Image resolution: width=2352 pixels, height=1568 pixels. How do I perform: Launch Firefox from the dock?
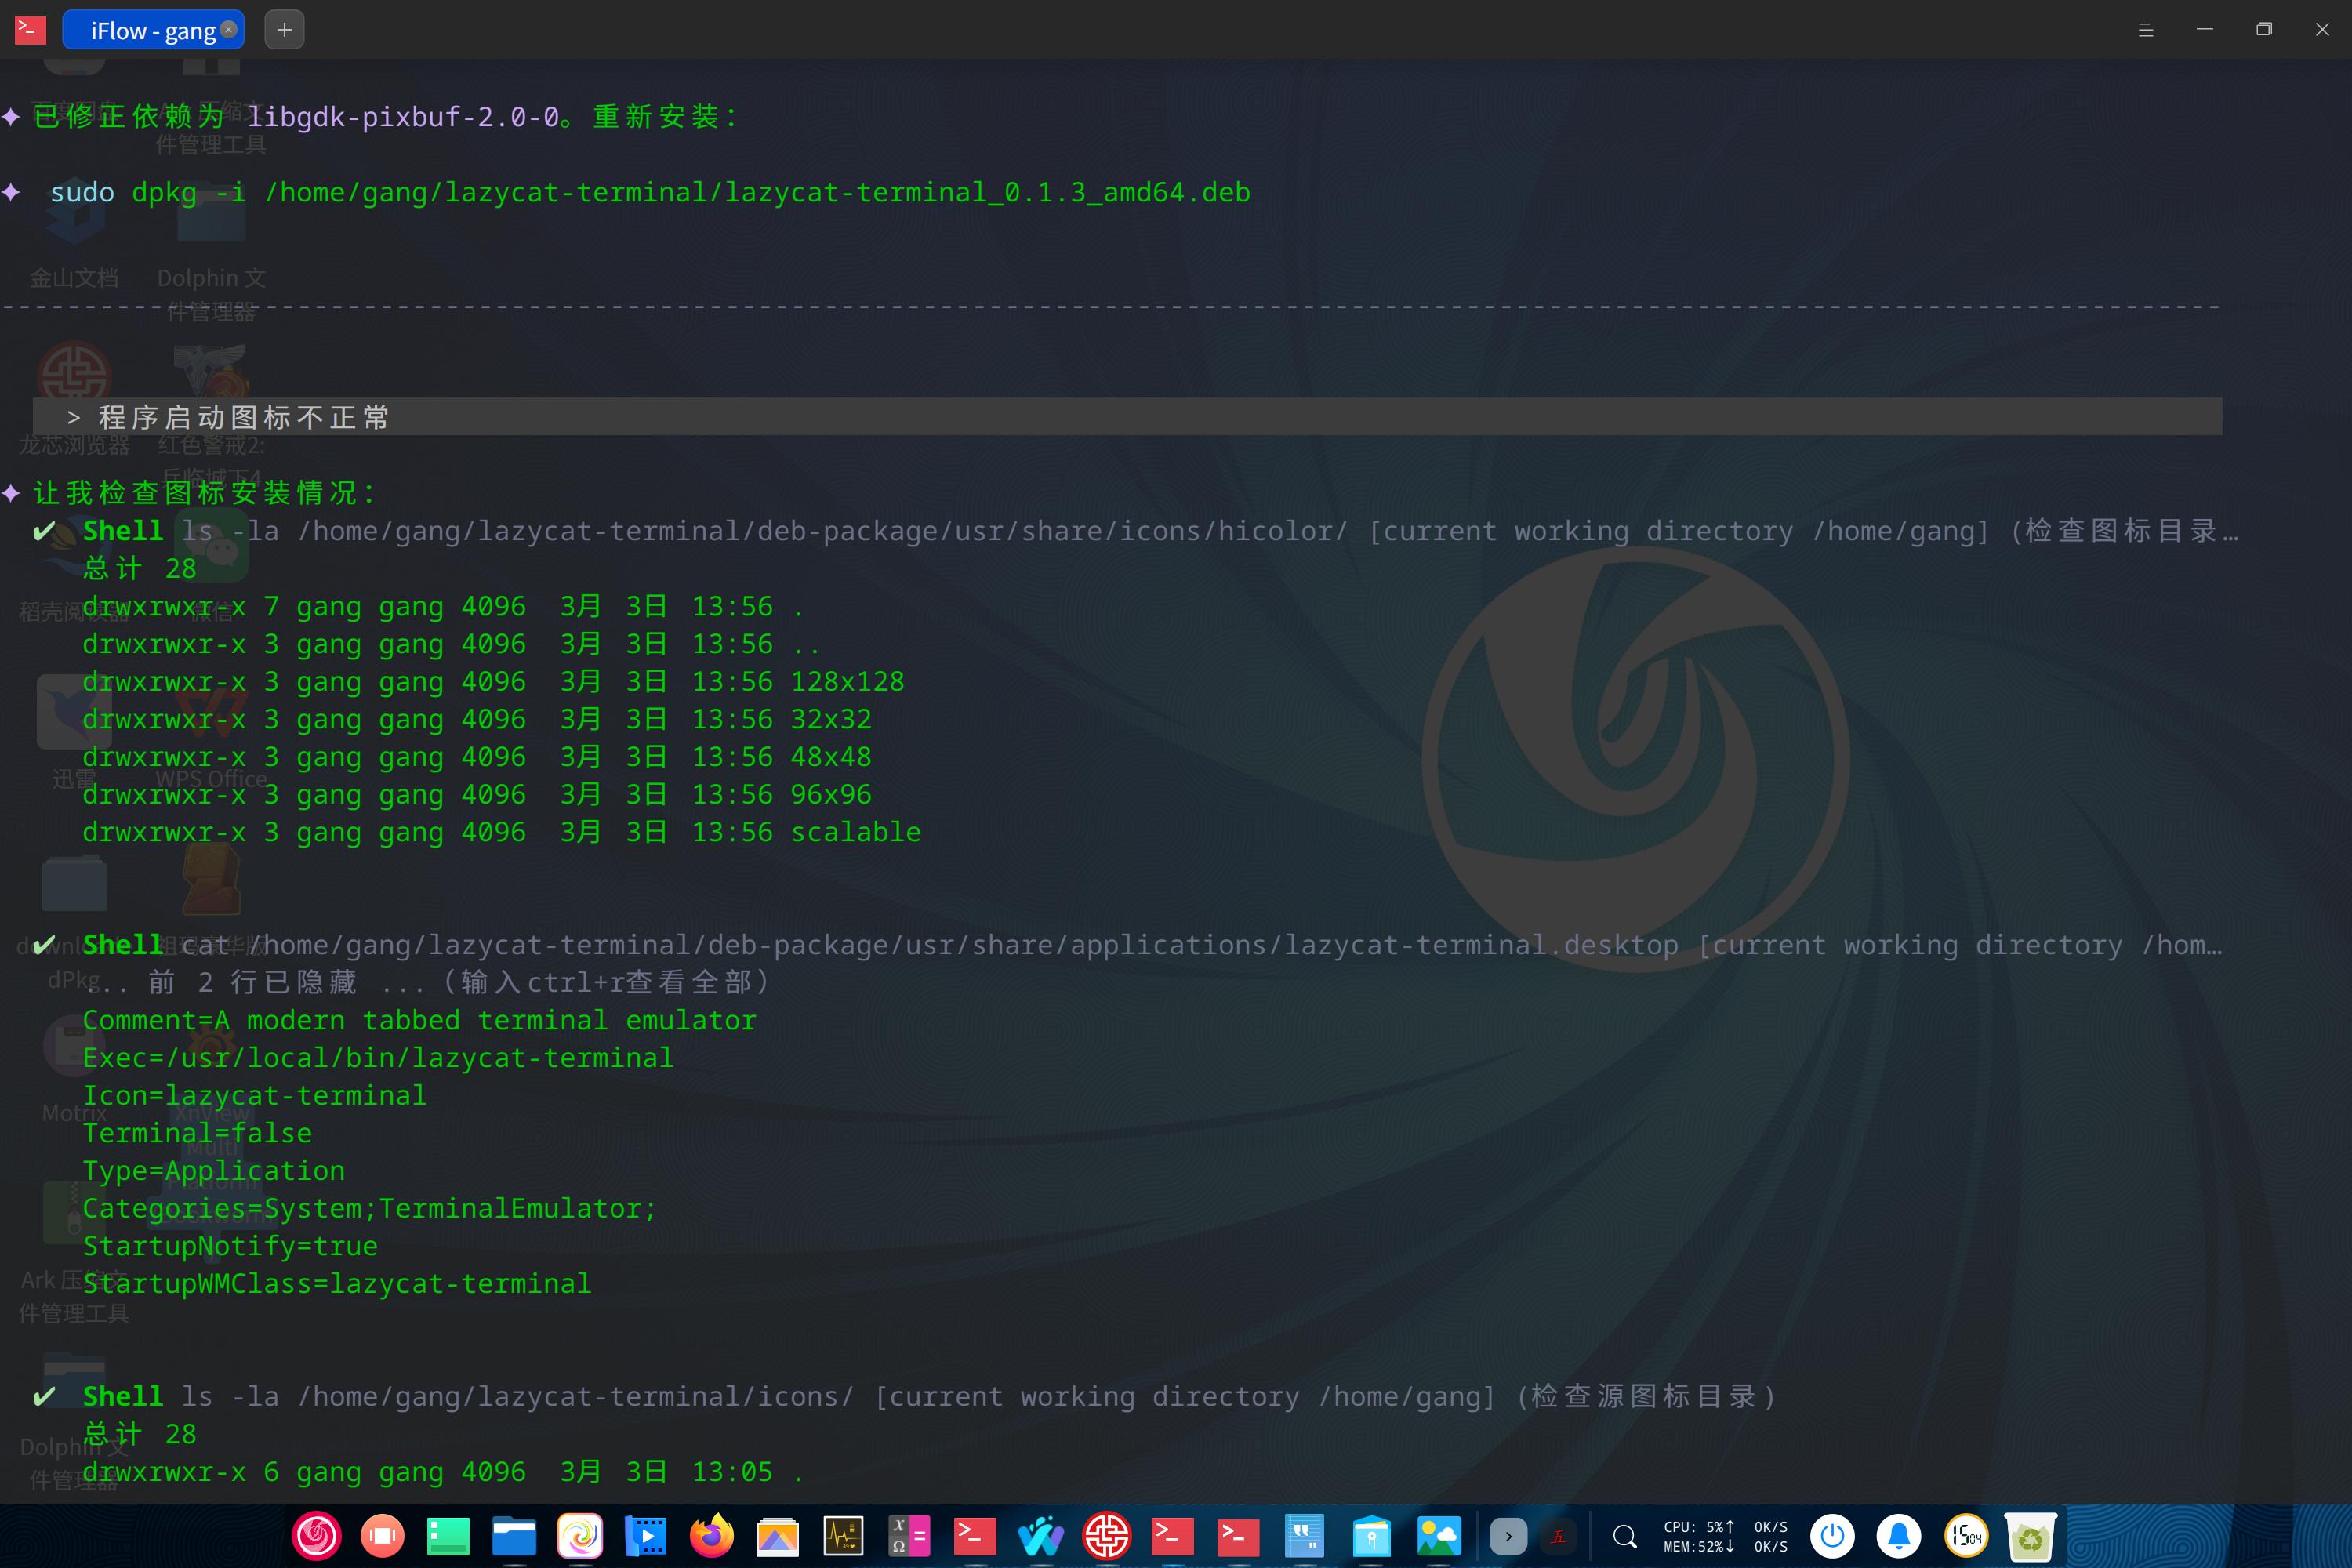point(711,1536)
